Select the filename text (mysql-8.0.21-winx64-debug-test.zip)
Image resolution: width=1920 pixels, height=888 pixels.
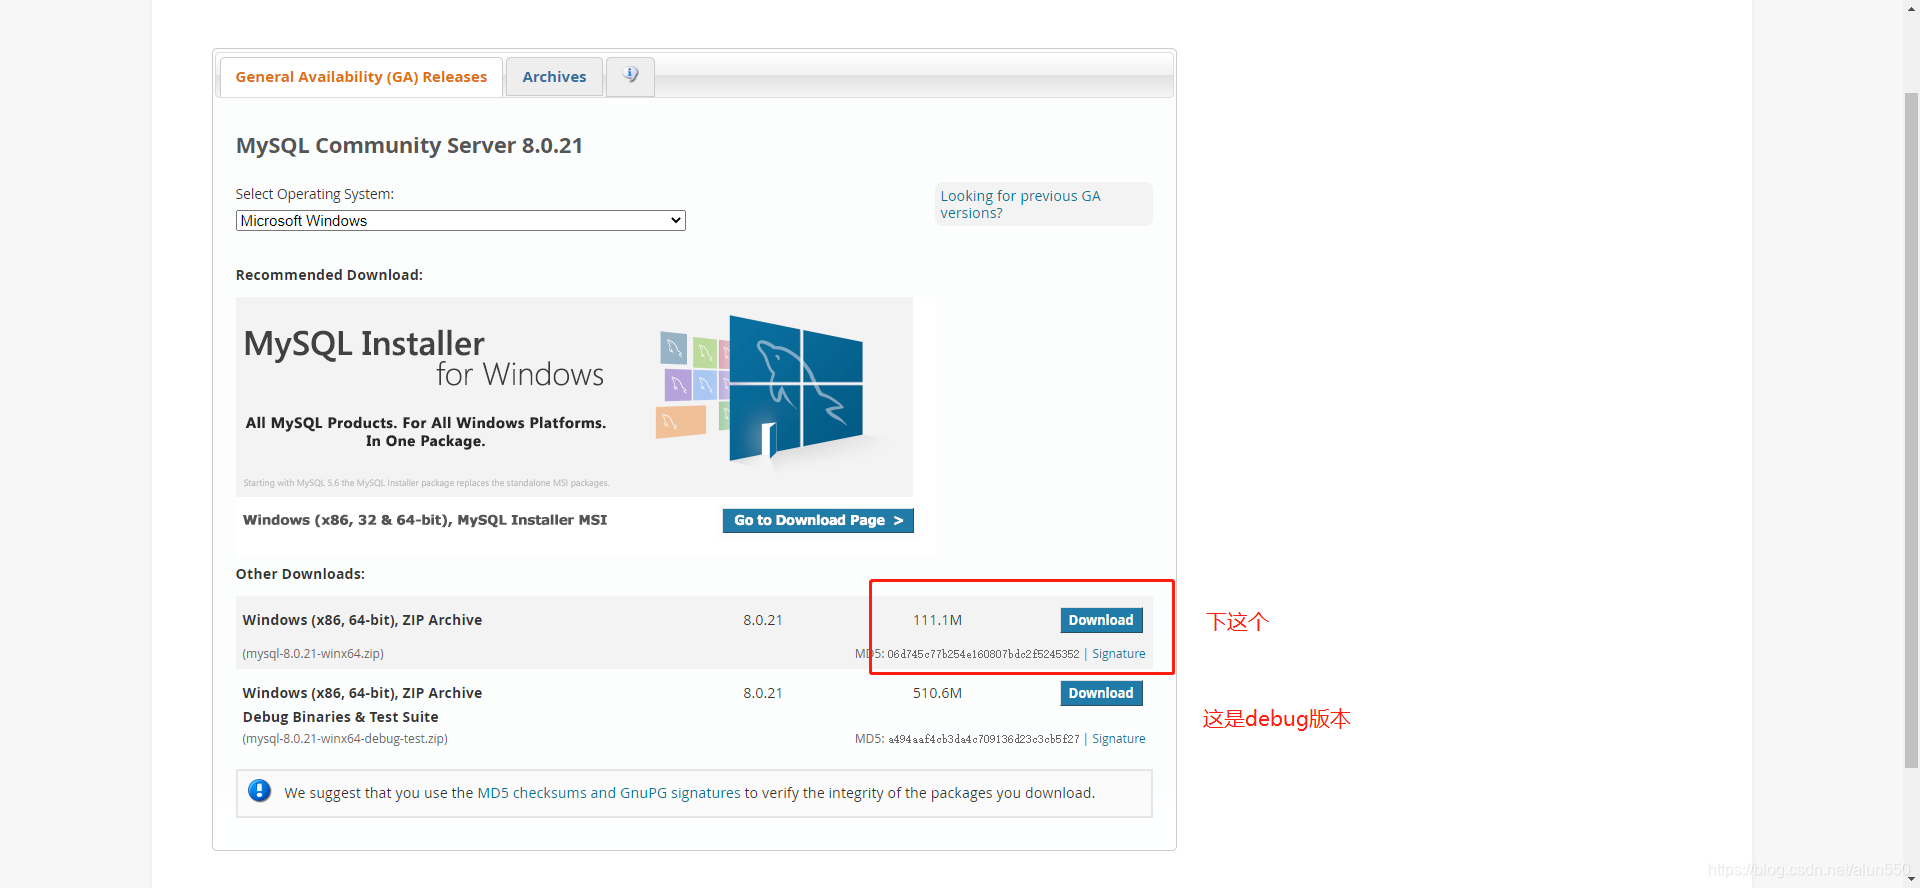[x=345, y=739]
